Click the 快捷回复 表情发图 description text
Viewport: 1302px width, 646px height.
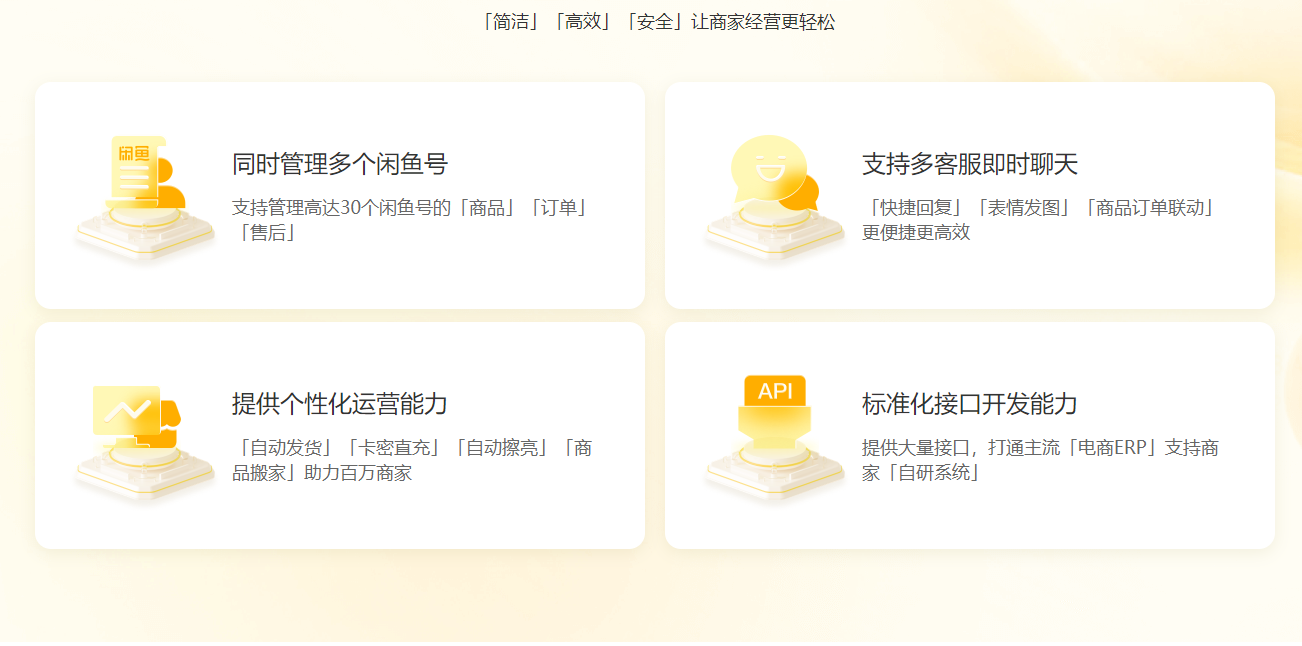point(1042,220)
